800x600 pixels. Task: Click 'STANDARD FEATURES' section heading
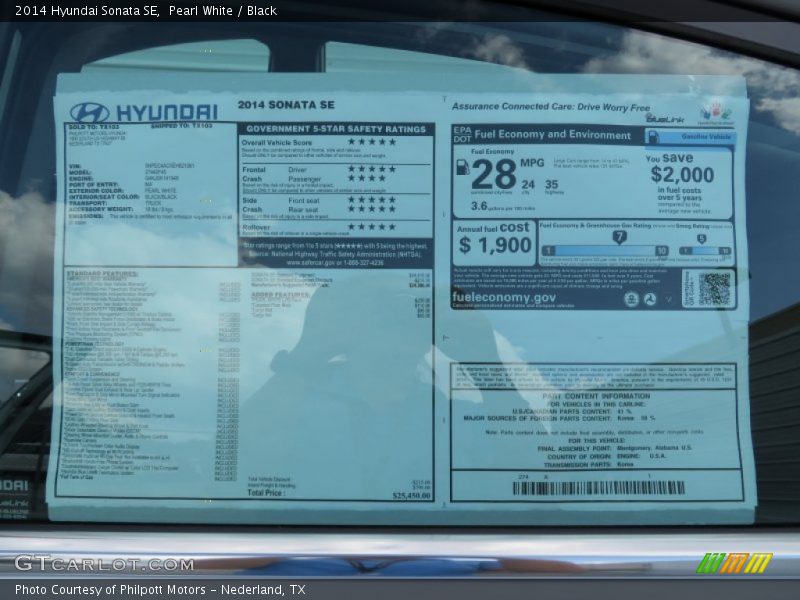102,274
